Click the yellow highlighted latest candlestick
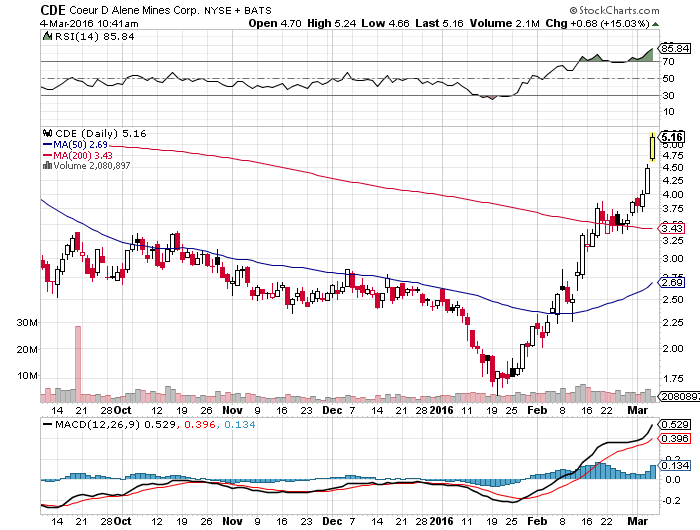 (653, 147)
